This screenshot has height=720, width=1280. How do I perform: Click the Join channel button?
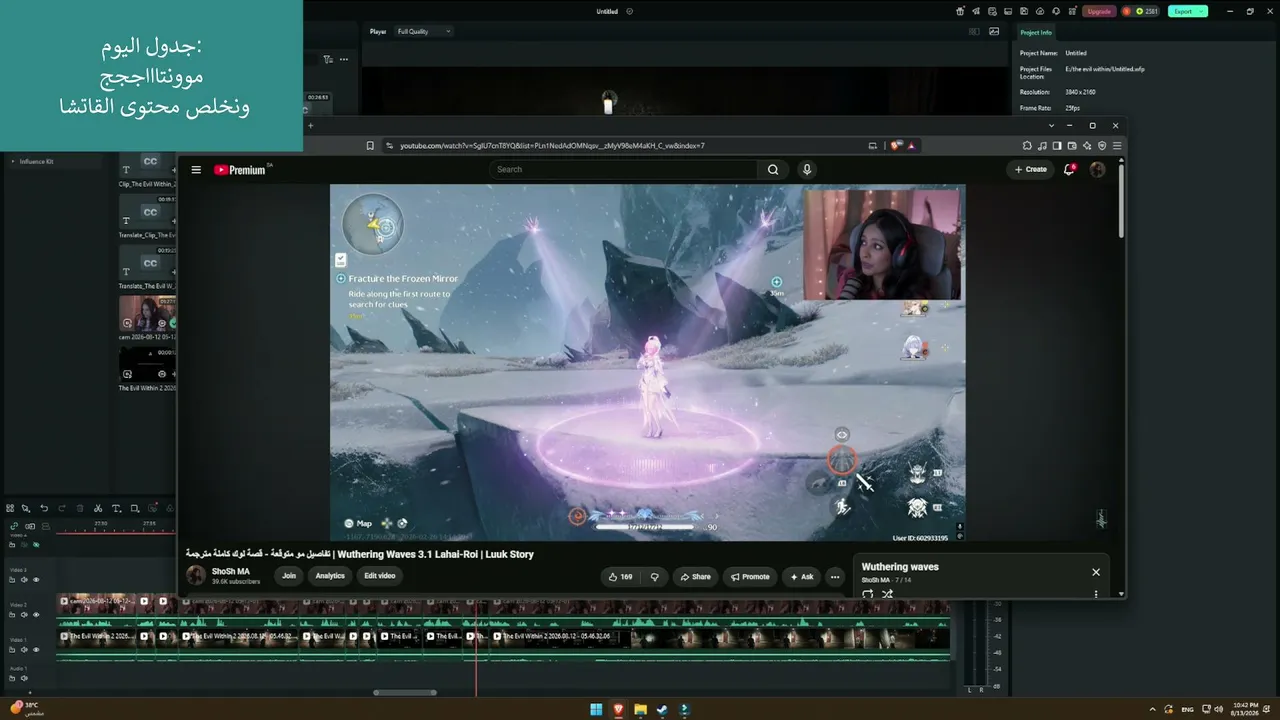[x=289, y=576]
